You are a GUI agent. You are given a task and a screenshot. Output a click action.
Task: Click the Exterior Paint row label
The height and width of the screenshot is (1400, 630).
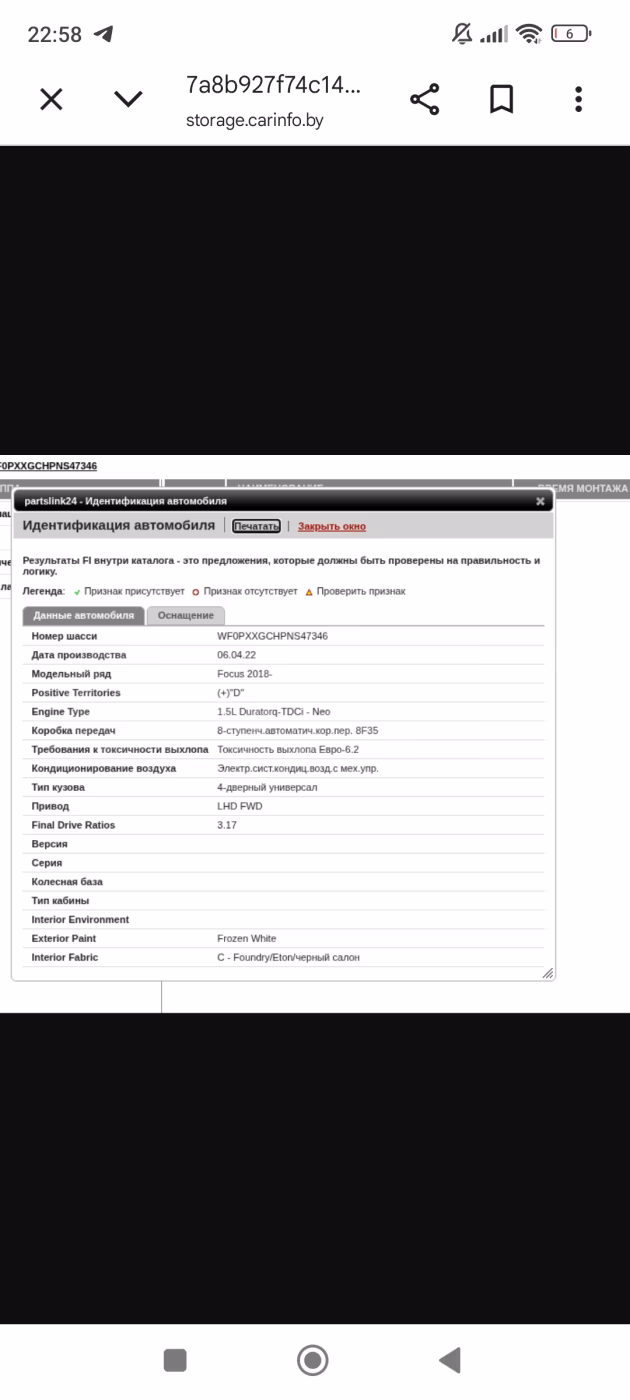pos(64,938)
